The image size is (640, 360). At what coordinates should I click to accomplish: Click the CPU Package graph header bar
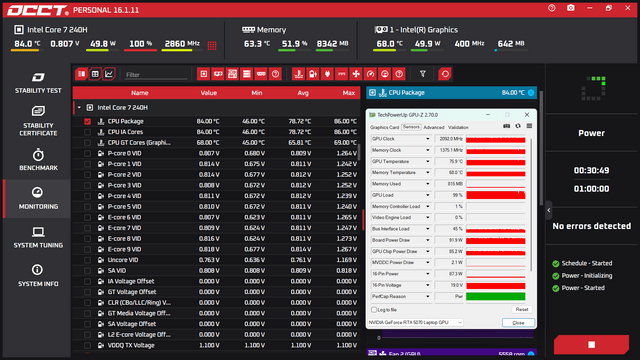(x=451, y=93)
